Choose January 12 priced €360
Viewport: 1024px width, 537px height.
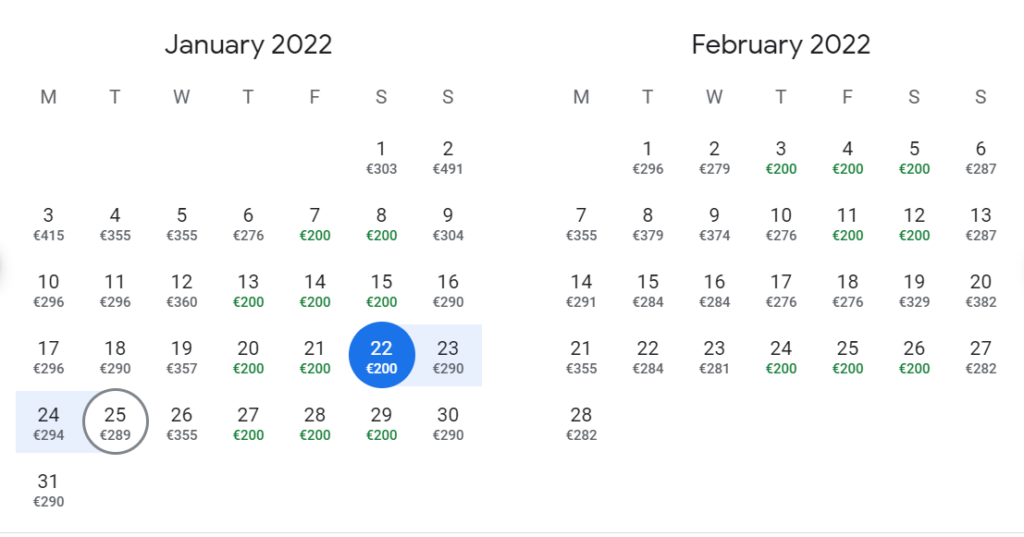pos(181,290)
